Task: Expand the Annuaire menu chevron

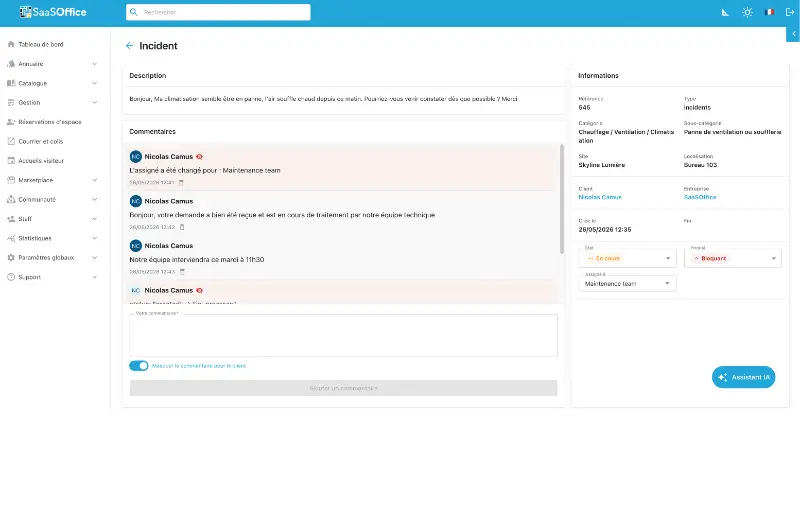Action: tap(94, 64)
